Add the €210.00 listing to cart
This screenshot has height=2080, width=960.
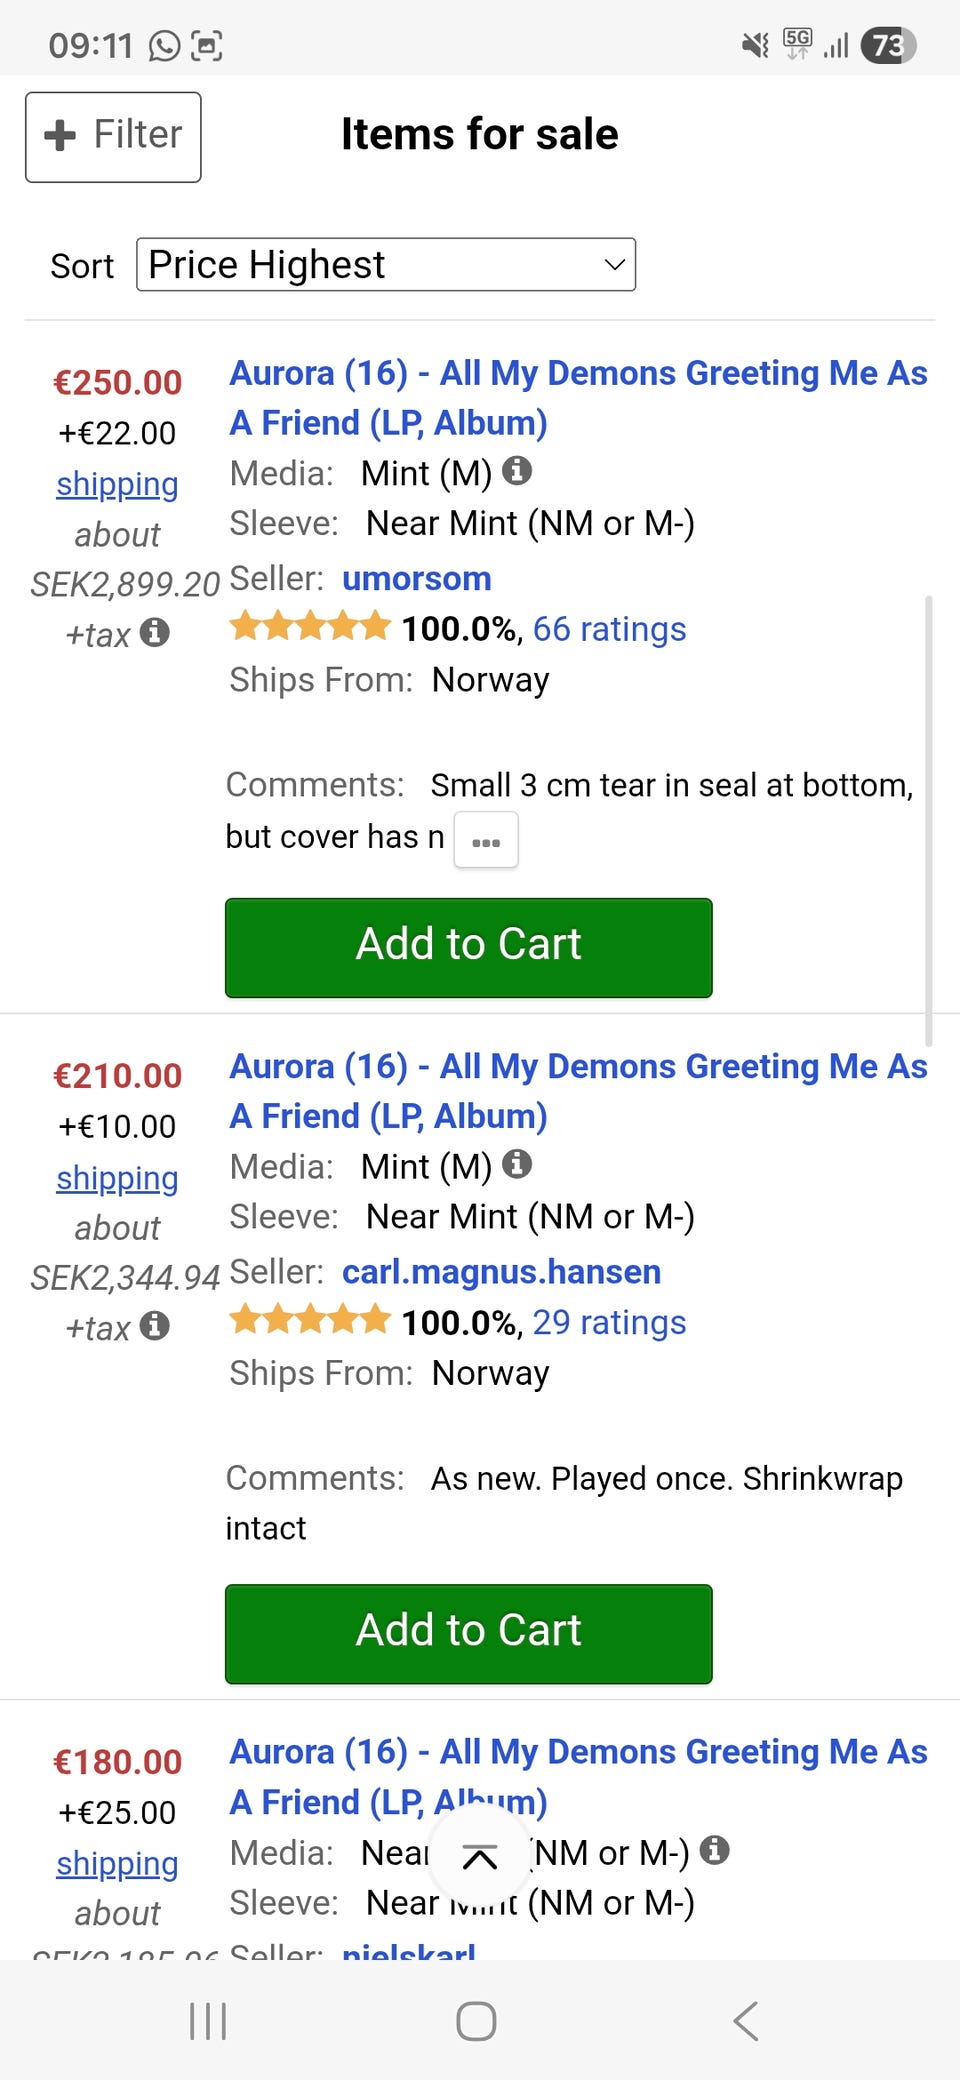point(468,1633)
